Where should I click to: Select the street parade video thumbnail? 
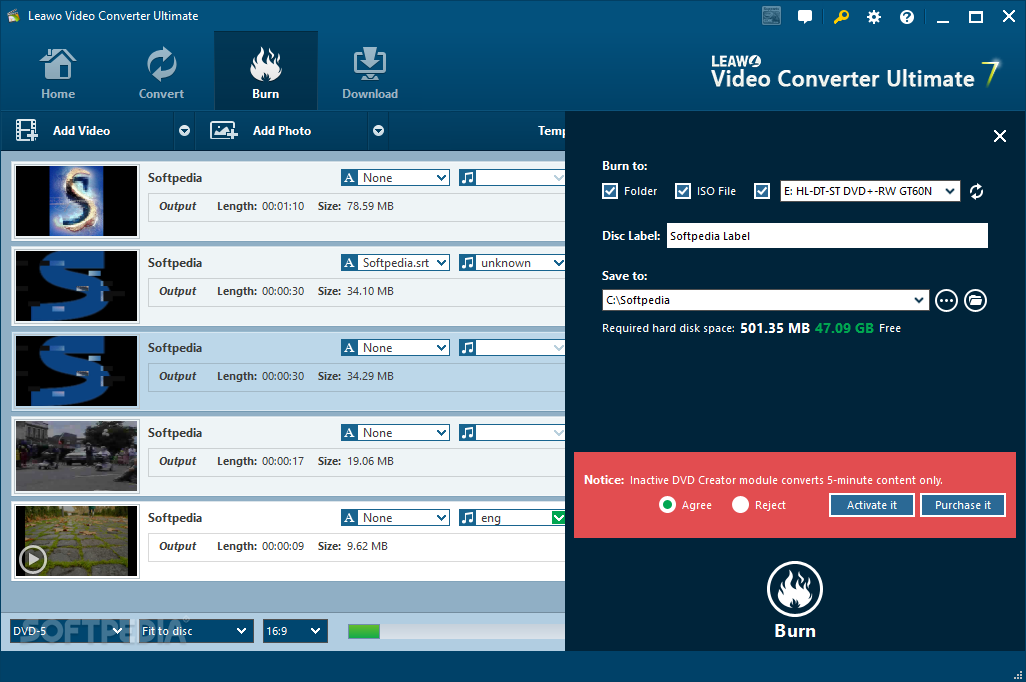[77, 456]
